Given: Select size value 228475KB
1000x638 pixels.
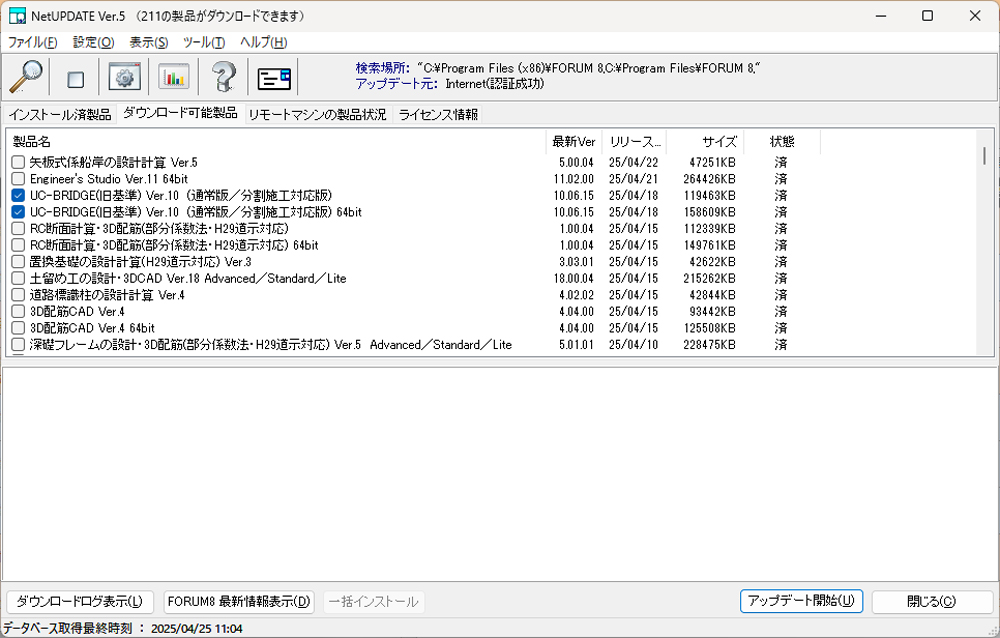Looking at the screenshot, I should coord(709,345).
